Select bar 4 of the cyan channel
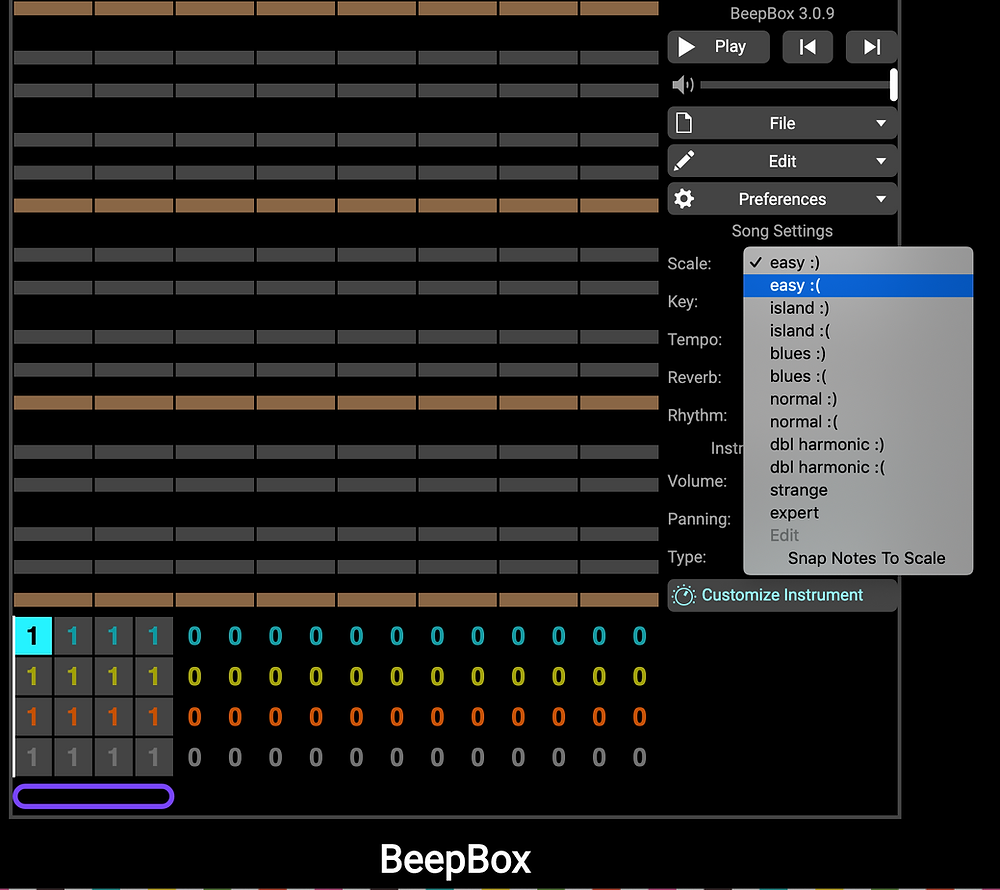This screenshot has height=890, width=1000. (154, 636)
